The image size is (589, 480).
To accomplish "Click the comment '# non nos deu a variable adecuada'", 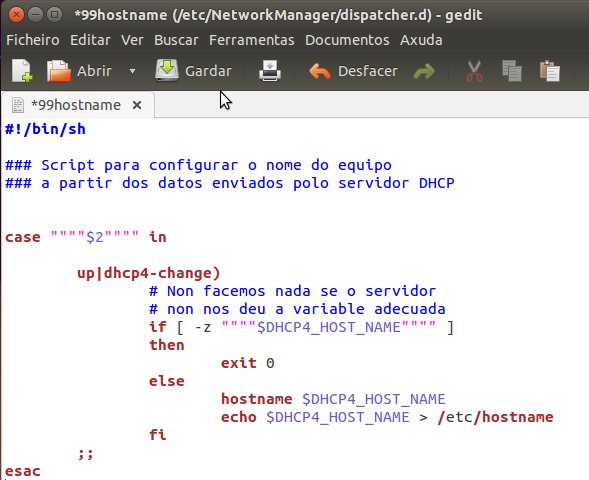I will [x=297, y=309].
